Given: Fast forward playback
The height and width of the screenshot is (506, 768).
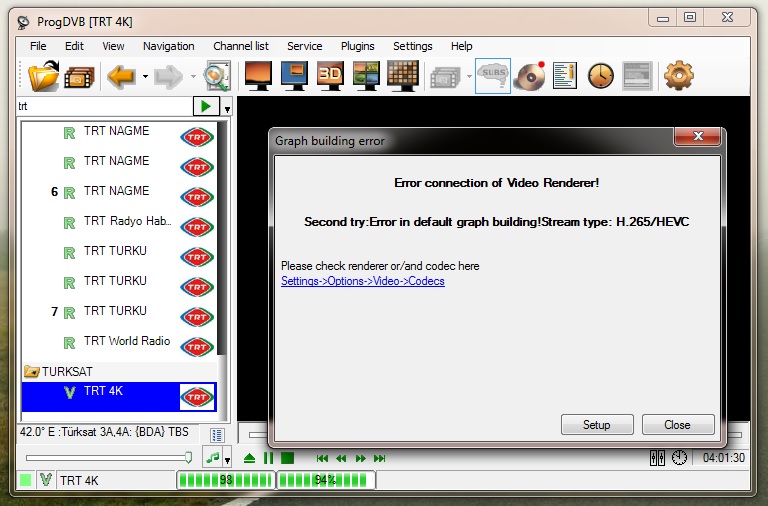Looking at the screenshot, I should 360,458.
